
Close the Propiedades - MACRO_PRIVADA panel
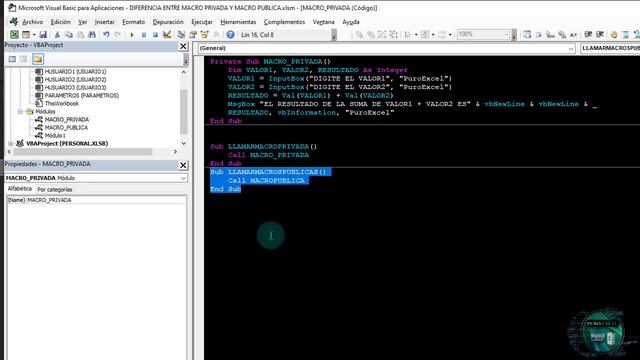pos(183,165)
